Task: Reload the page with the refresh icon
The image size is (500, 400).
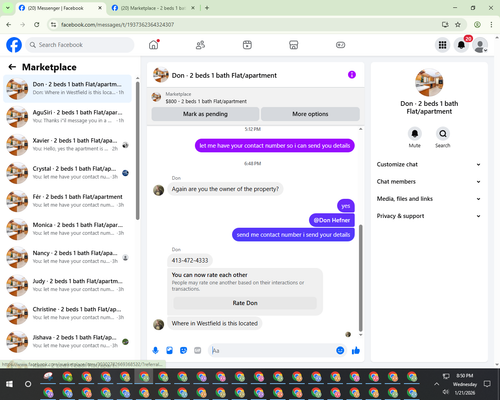Action: [37, 25]
